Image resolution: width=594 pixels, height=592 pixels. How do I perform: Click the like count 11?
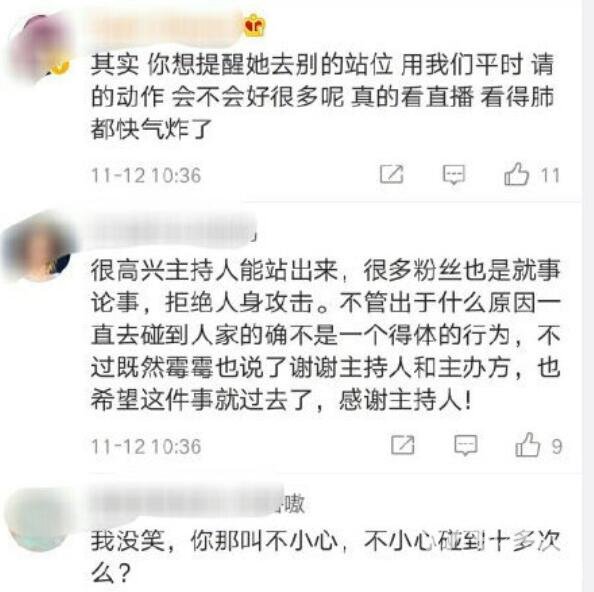(x=550, y=176)
